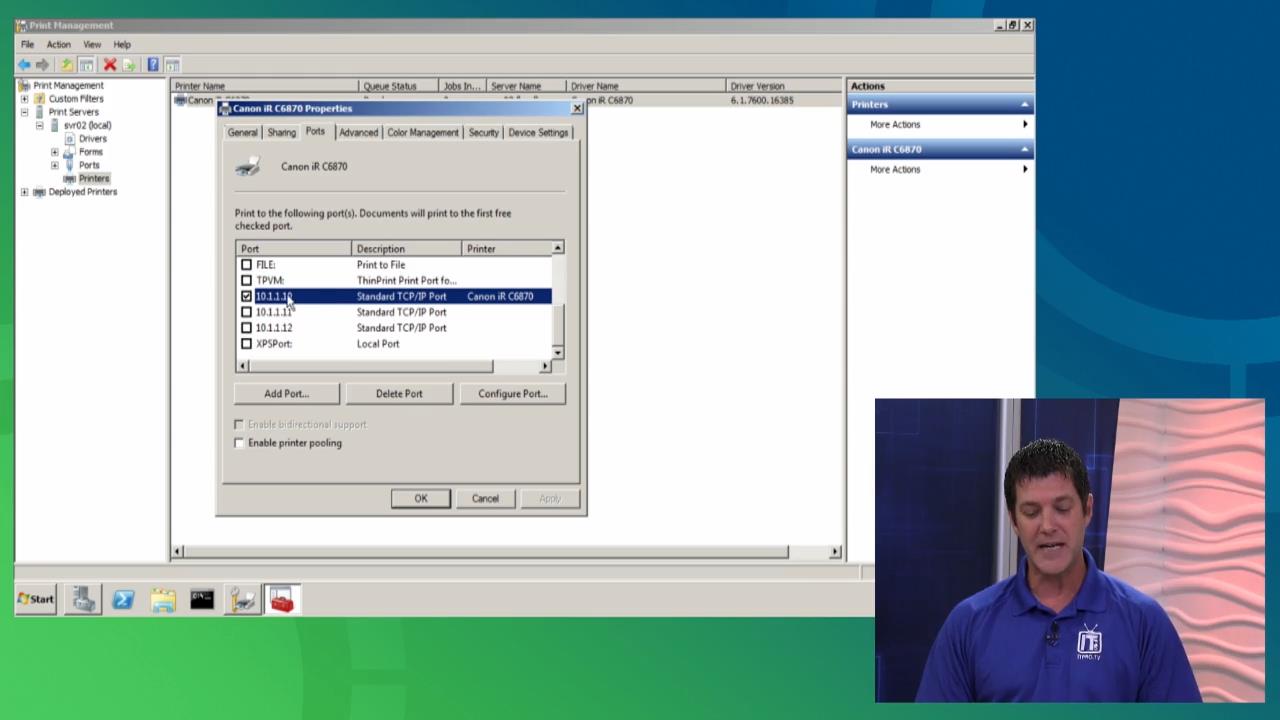Click the Description column header in port list
Image resolution: width=1280 pixels, height=720 pixels.
(406, 249)
